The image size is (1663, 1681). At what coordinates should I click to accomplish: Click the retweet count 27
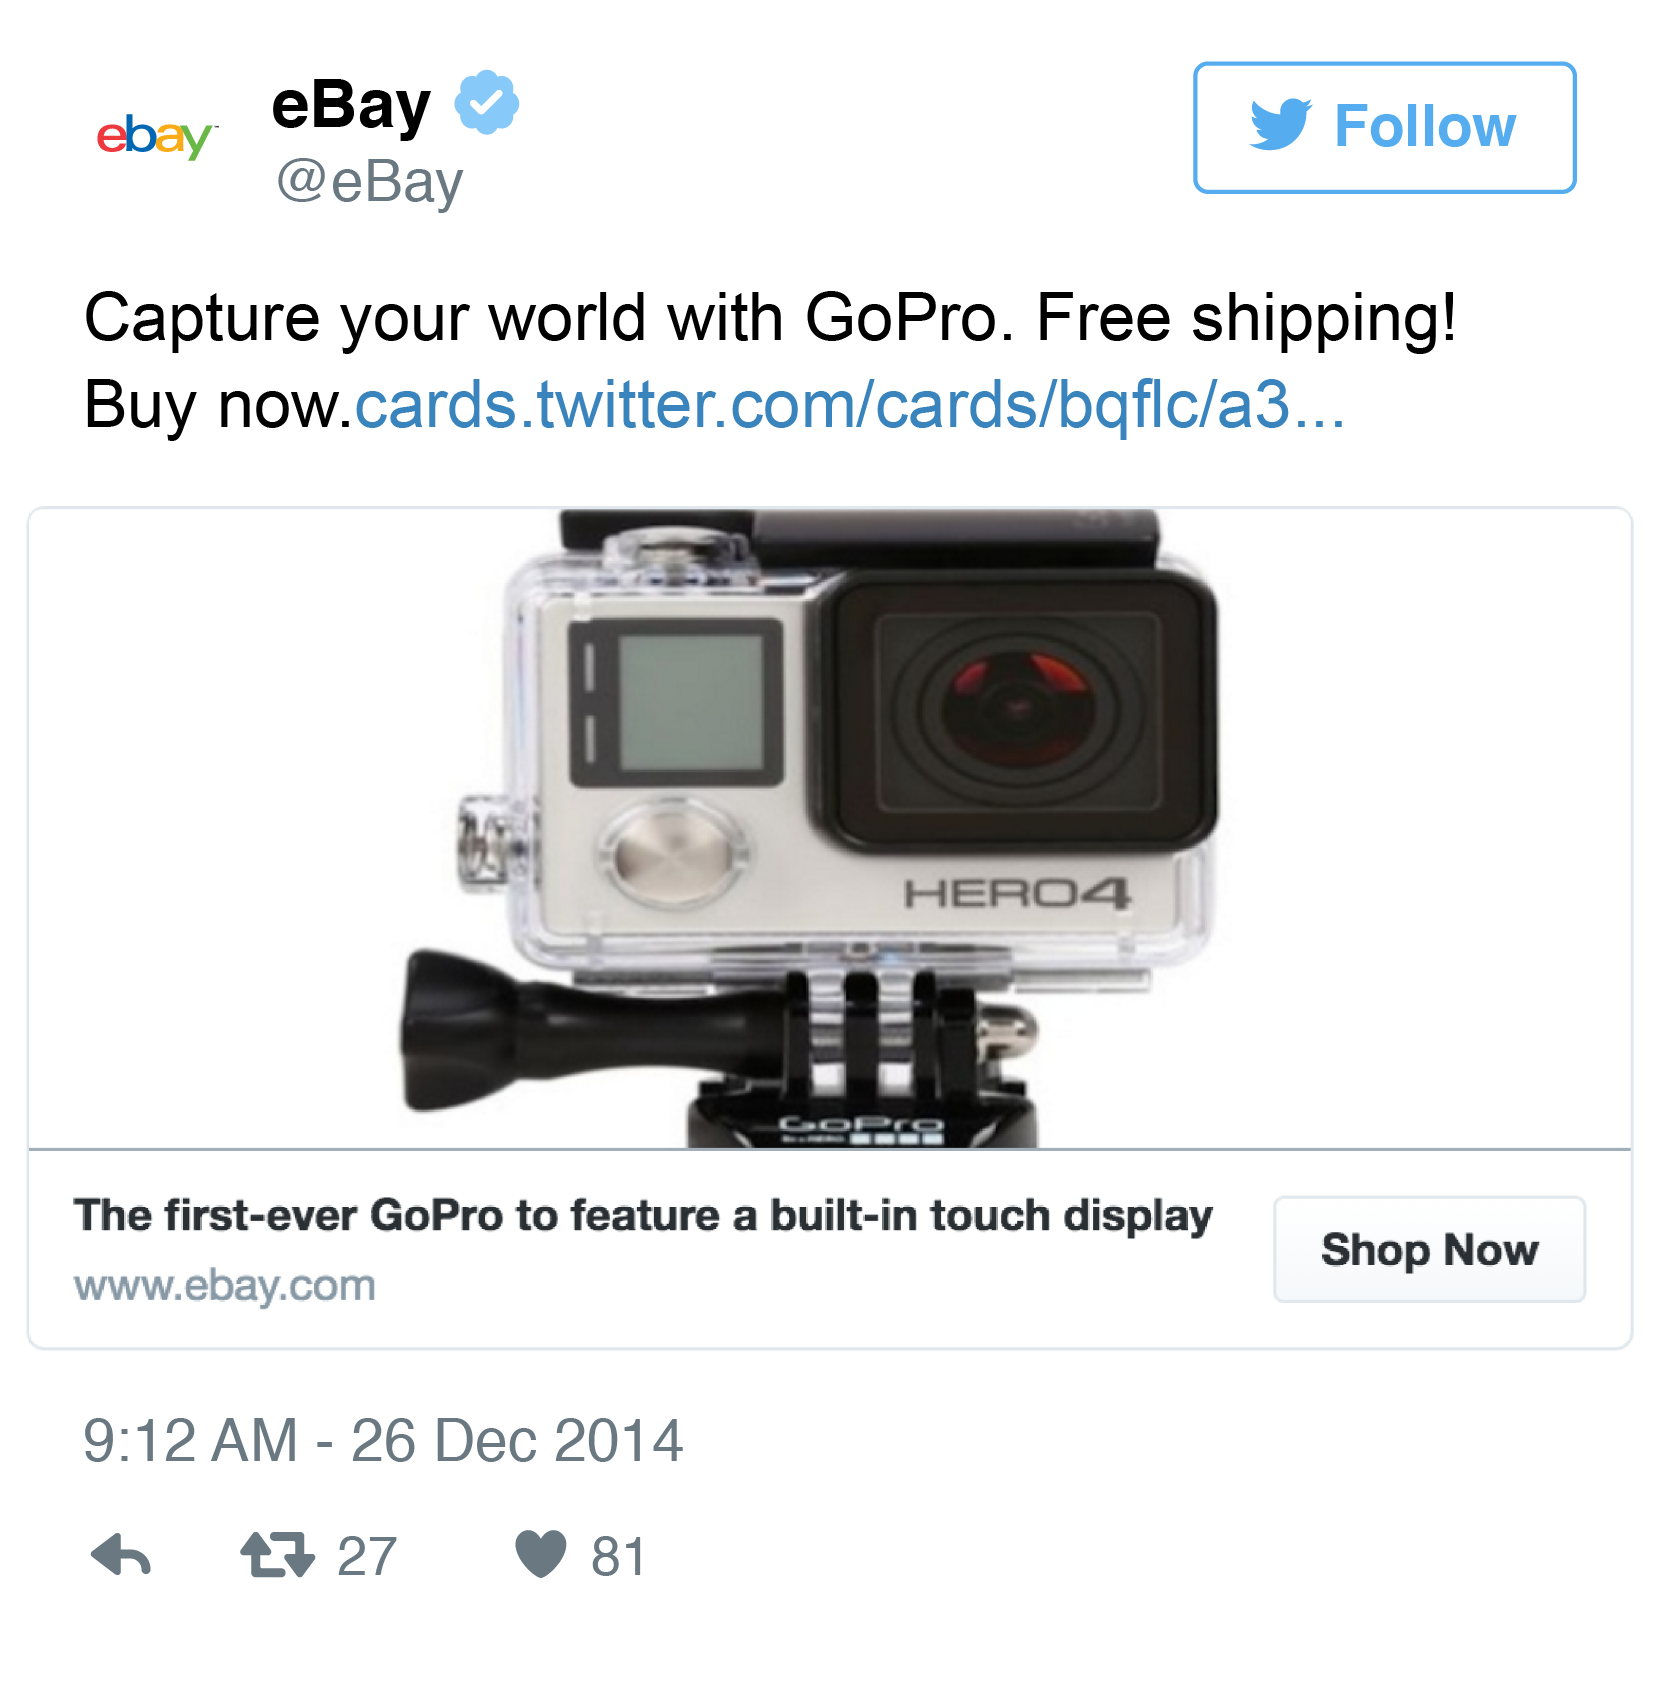367,1557
